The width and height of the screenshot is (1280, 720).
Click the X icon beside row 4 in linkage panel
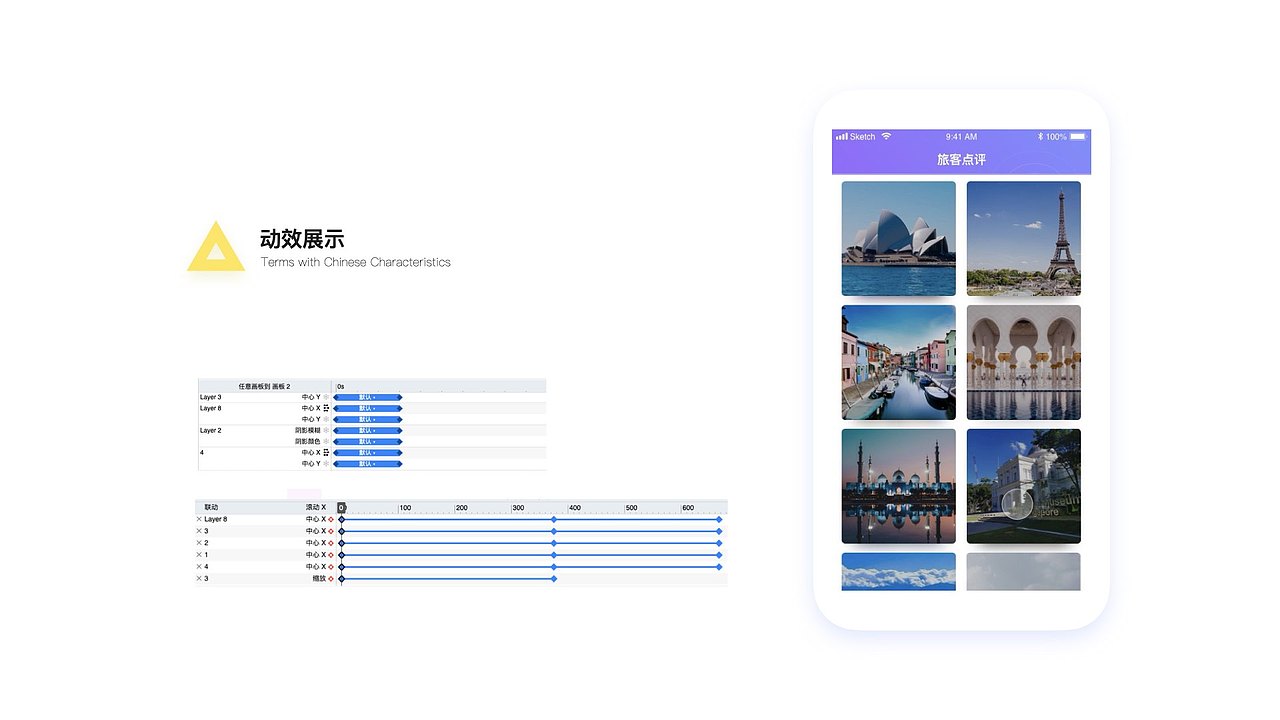[x=199, y=567]
